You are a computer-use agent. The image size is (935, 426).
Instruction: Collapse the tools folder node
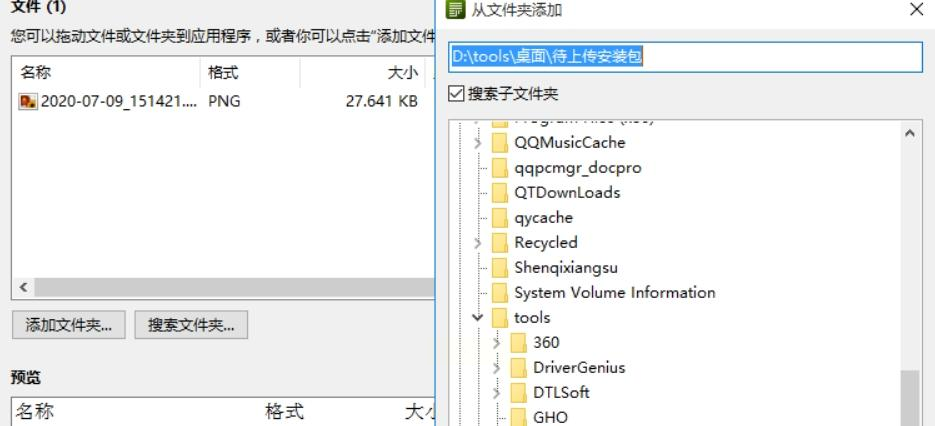pos(477,317)
